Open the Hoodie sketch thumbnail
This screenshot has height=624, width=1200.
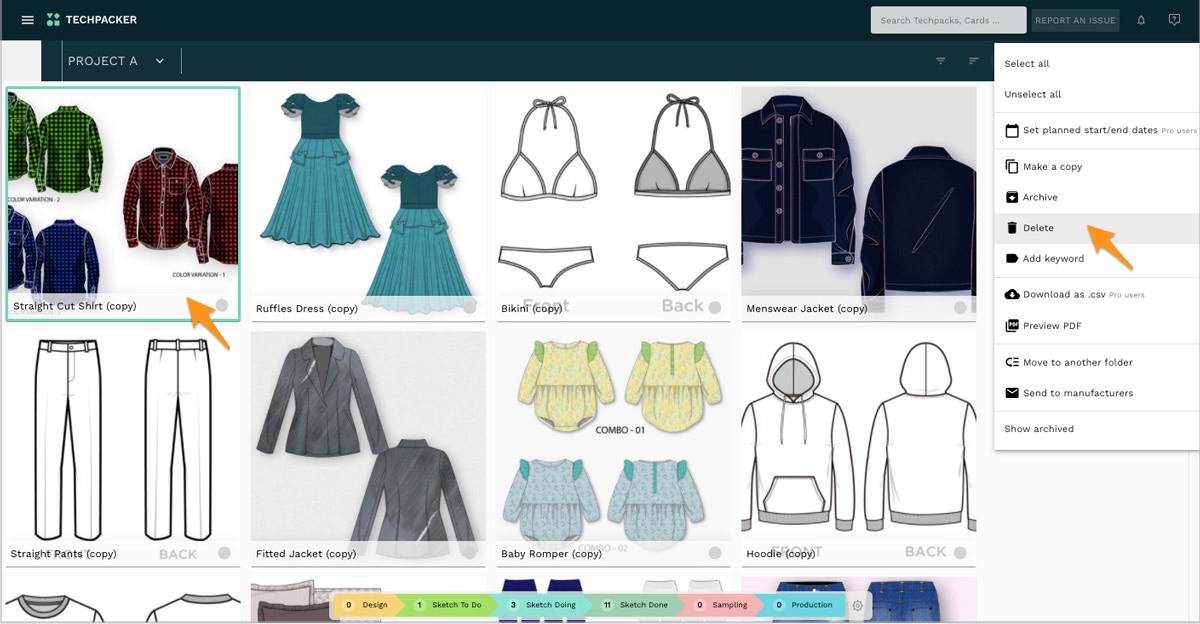click(x=858, y=437)
